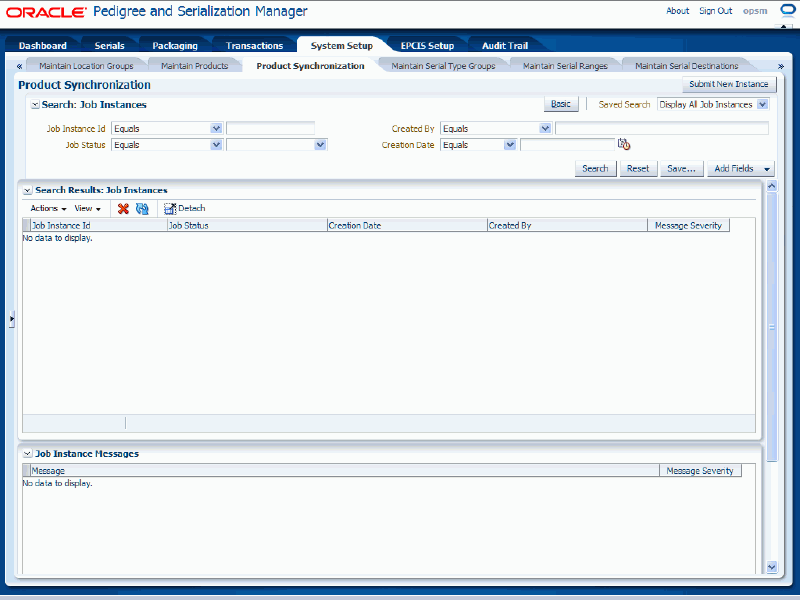This screenshot has height=600, width=800.
Task: Sort by Creation Date column header
Action: point(407,226)
